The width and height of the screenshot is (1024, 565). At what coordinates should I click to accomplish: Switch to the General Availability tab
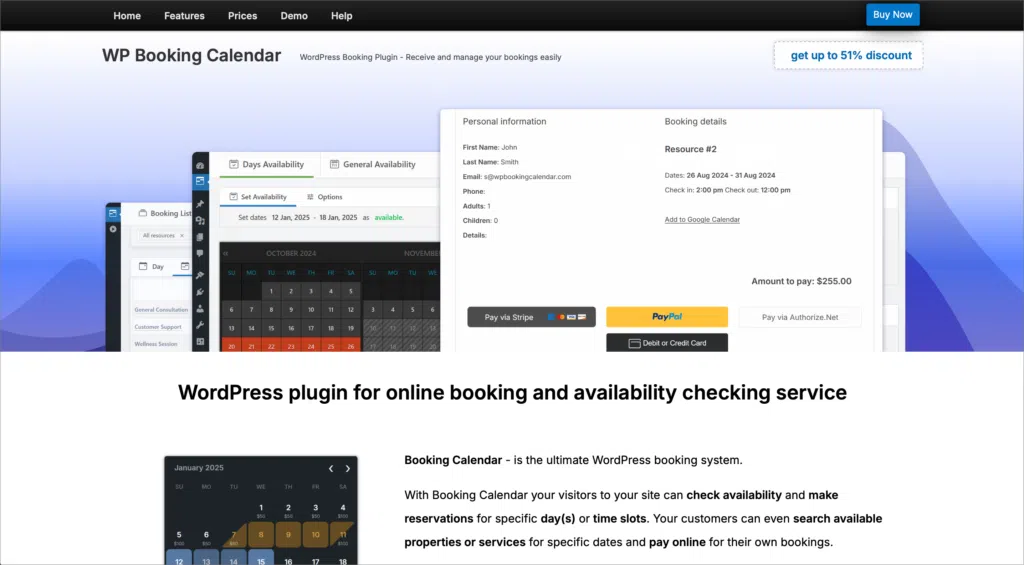click(x=373, y=165)
